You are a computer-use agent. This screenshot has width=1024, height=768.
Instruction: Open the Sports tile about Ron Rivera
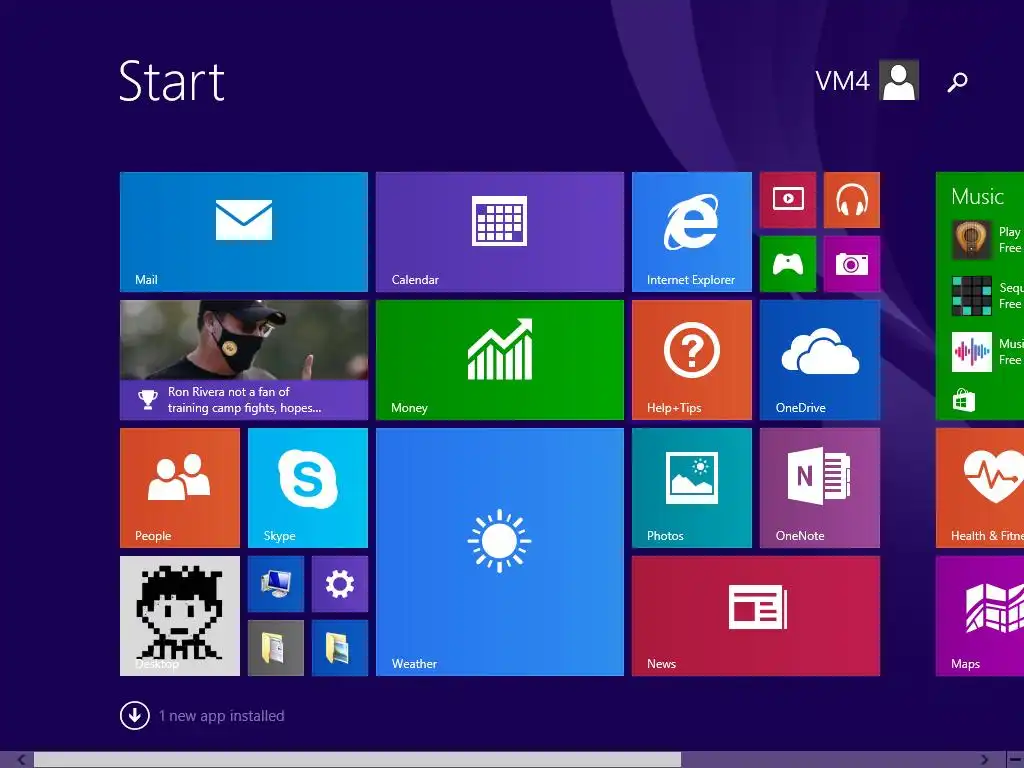[x=244, y=360]
